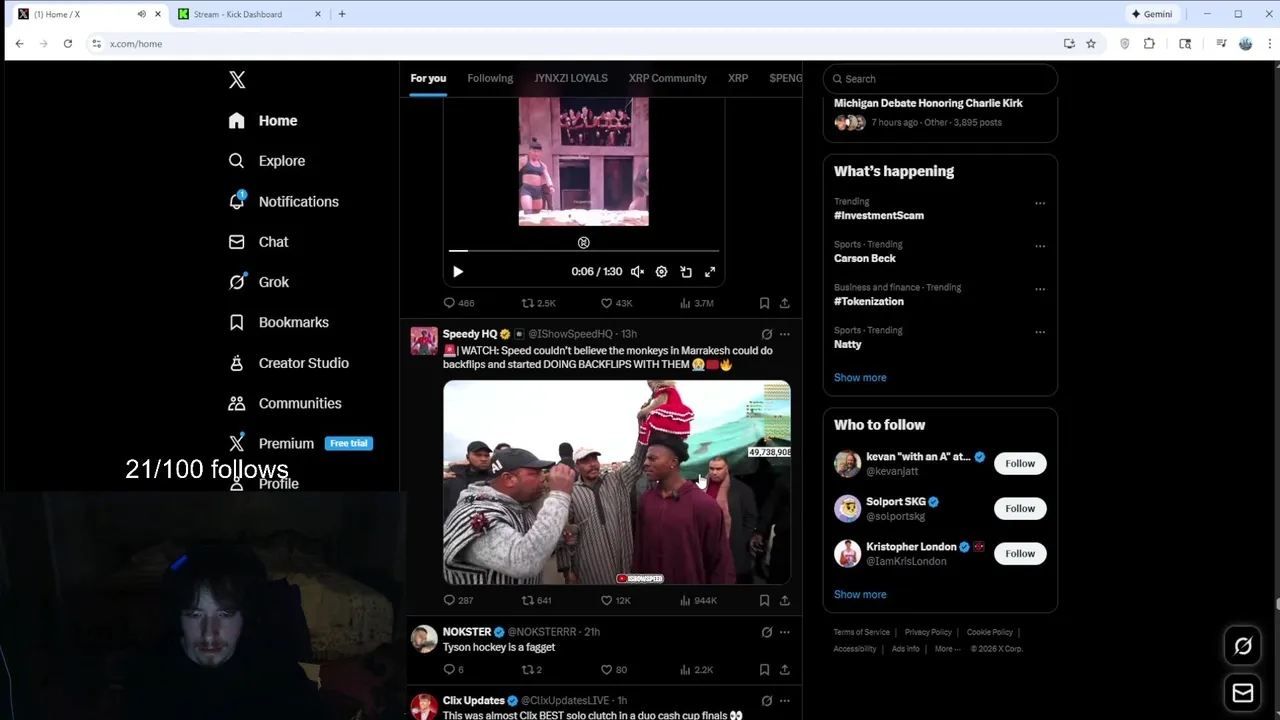View analytics showing 3.7M views
The image size is (1280, 720).
click(696, 303)
